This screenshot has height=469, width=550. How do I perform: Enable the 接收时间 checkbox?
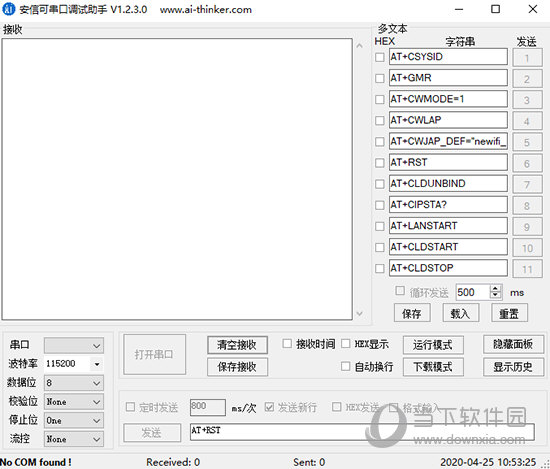(287, 343)
